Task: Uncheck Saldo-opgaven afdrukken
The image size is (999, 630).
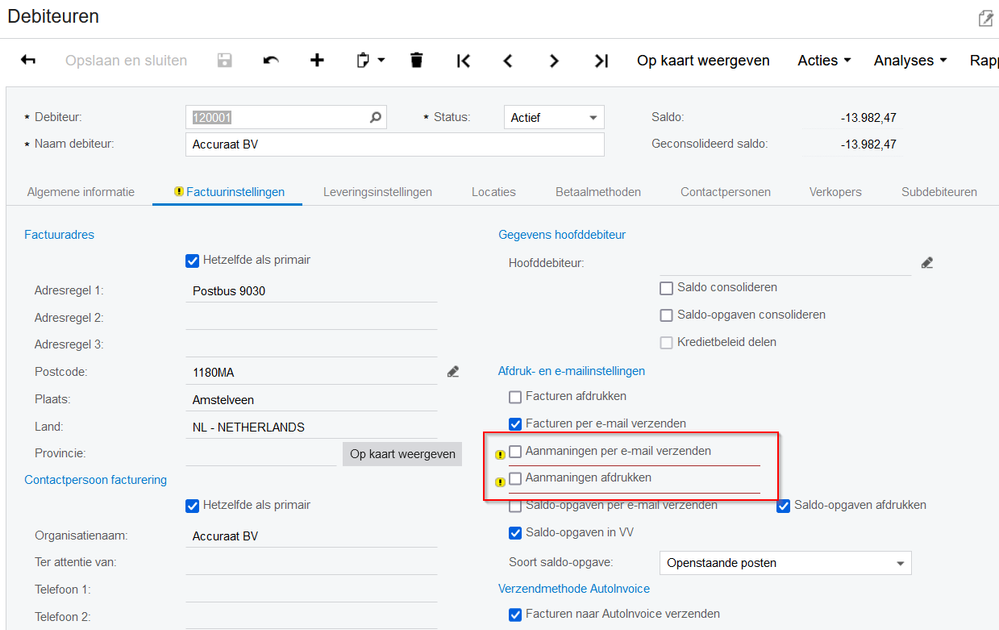Action: click(x=783, y=505)
